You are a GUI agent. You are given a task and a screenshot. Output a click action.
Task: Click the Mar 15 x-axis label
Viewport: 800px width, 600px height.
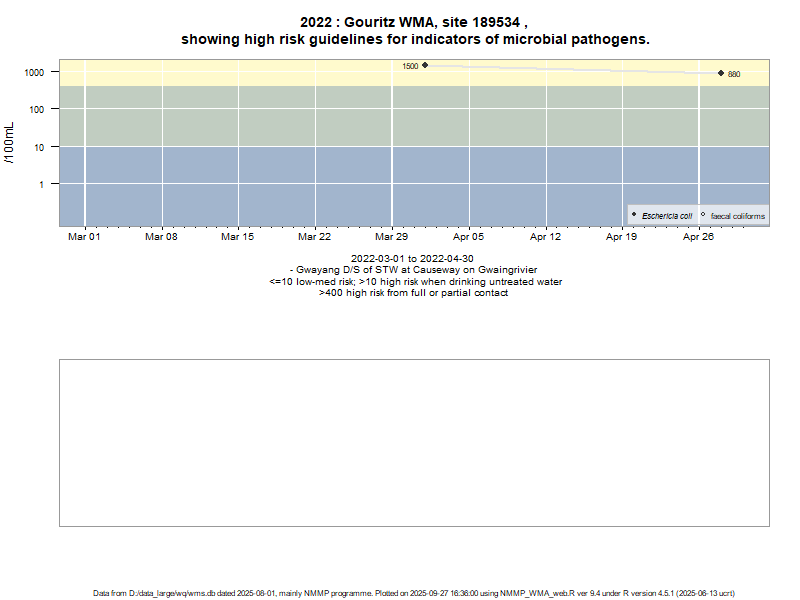[x=238, y=237]
